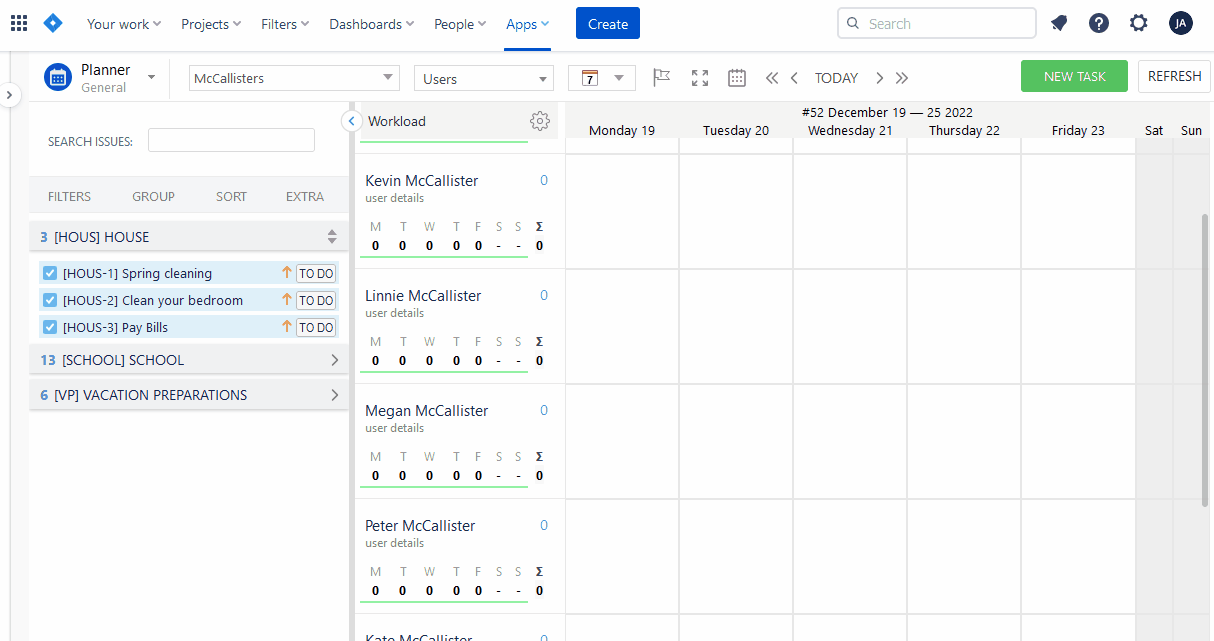
Task: Untick HOUS-2 Clean your bedroom checkbox
Action: [x=50, y=300]
